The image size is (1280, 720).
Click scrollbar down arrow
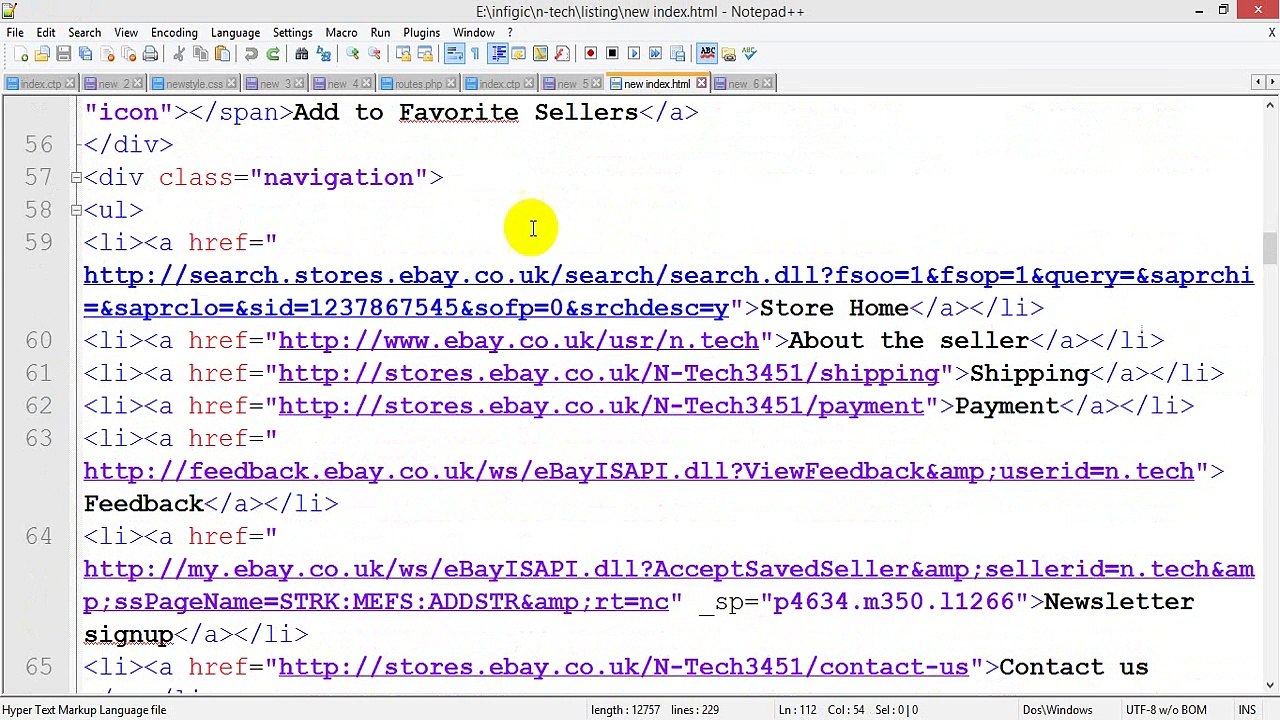click(x=1270, y=685)
